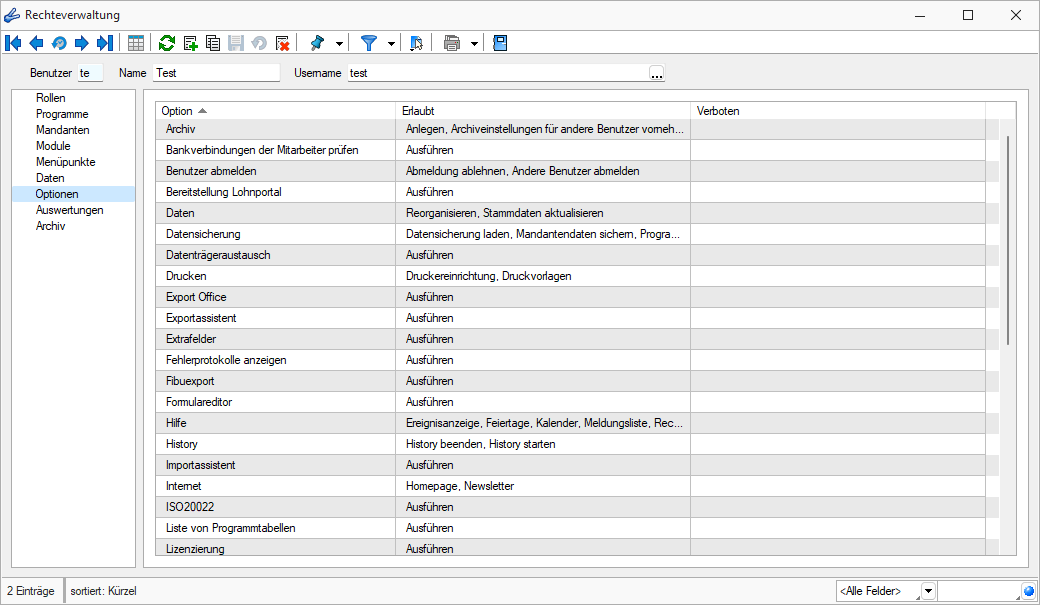Select Programme in the sidebar

point(62,113)
